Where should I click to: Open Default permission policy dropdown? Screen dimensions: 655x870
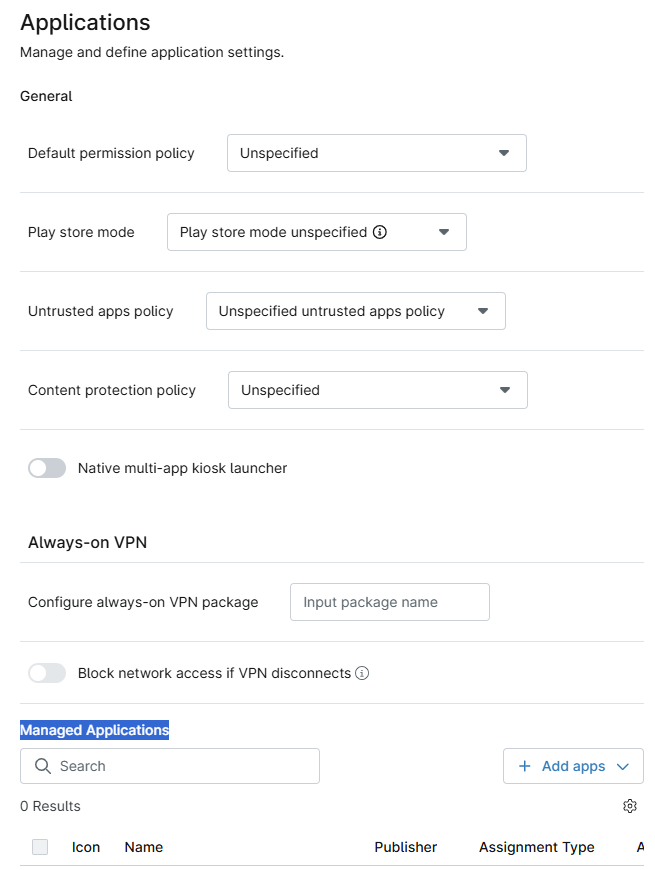[376, 153]
